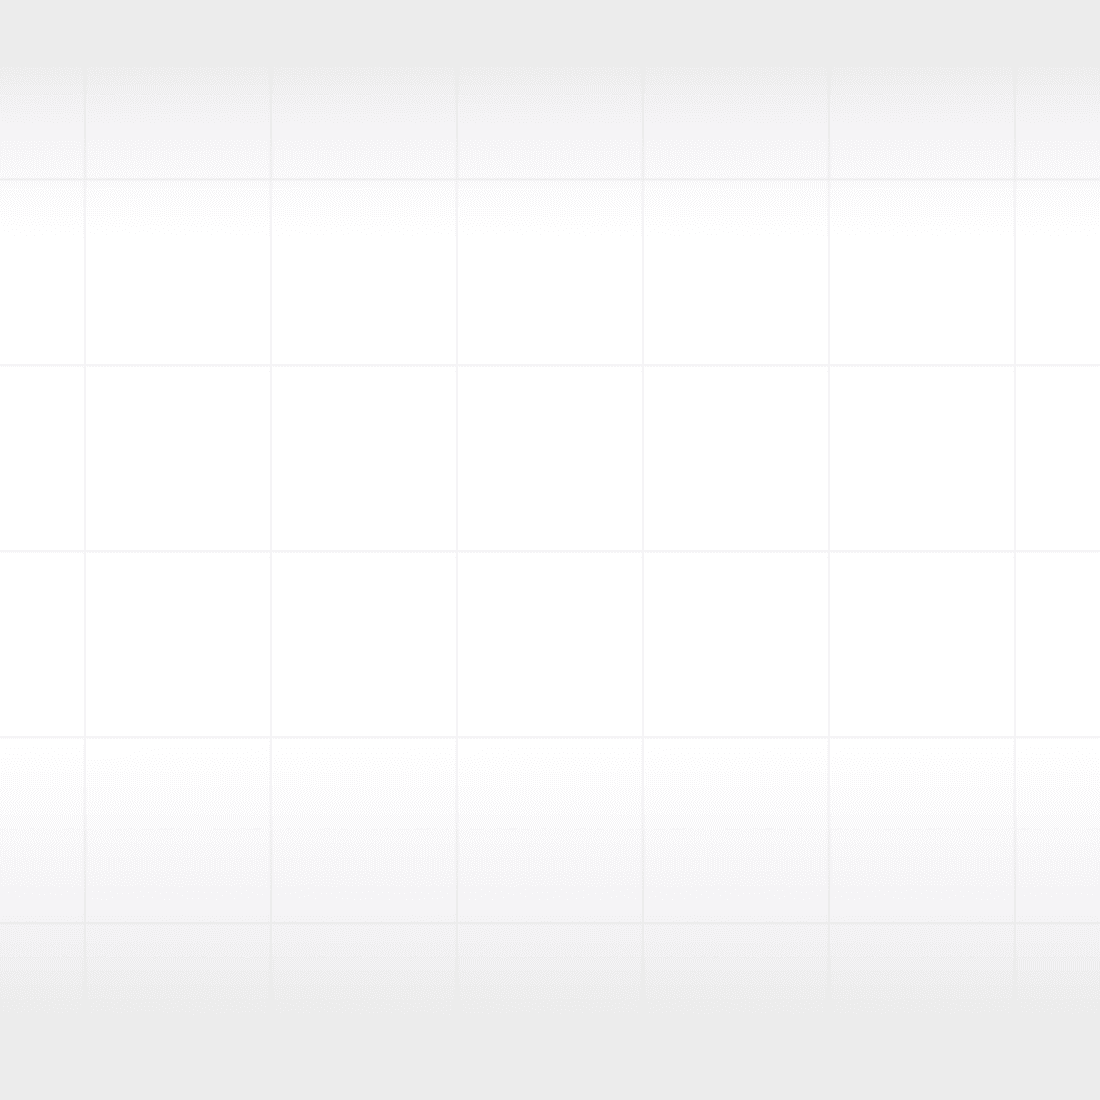
Task: Click the middle cell of the second row
Action: [548, 270]
